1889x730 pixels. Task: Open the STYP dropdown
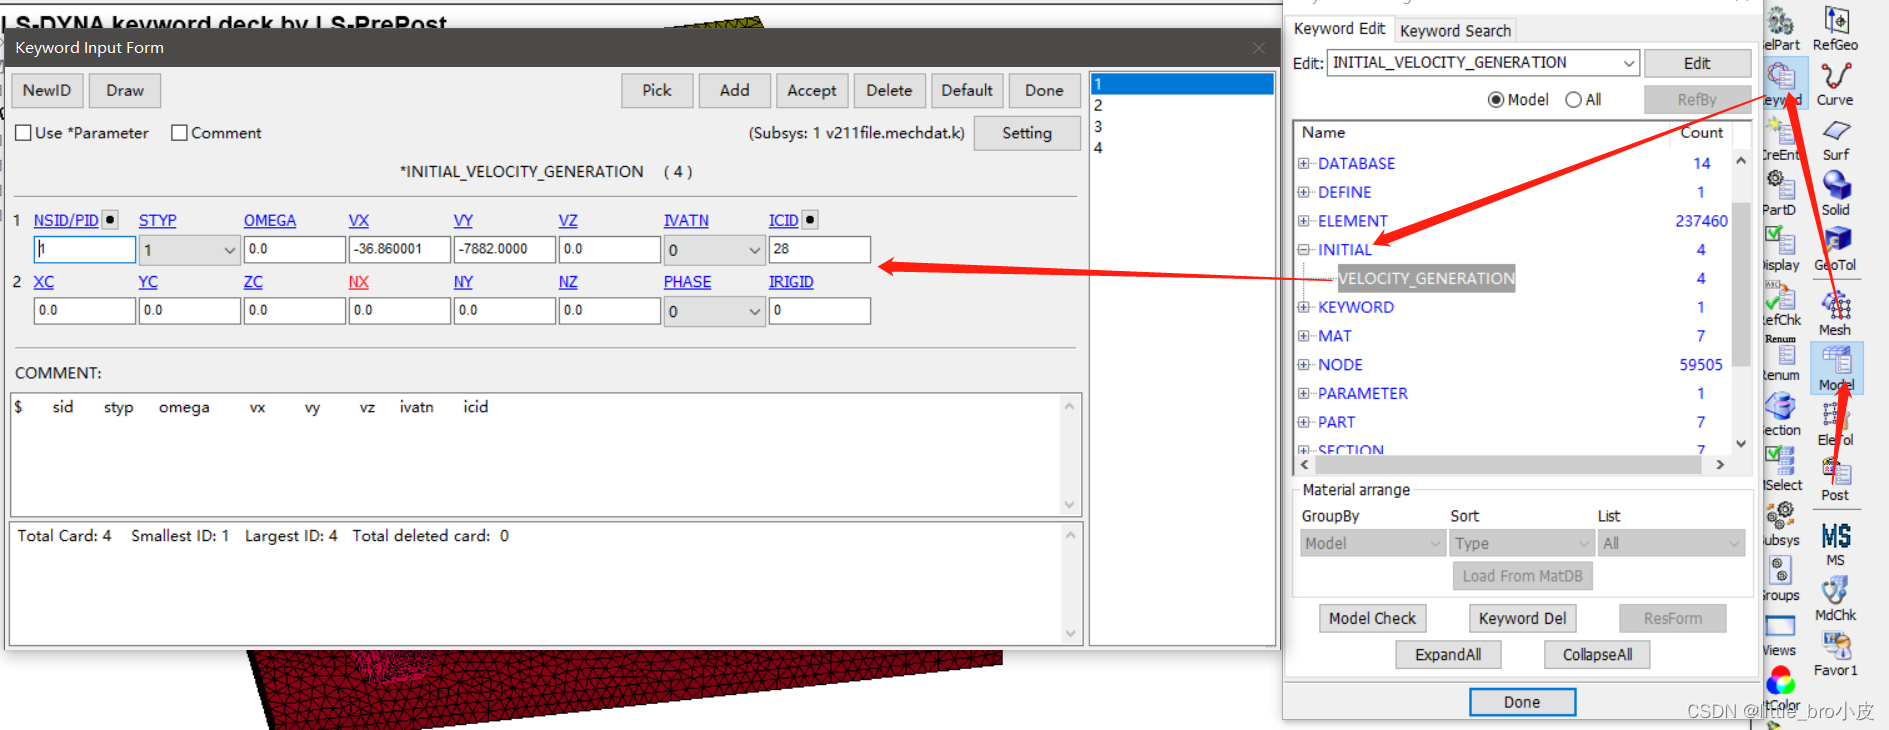pyautogui.click(x=189, y=250)
